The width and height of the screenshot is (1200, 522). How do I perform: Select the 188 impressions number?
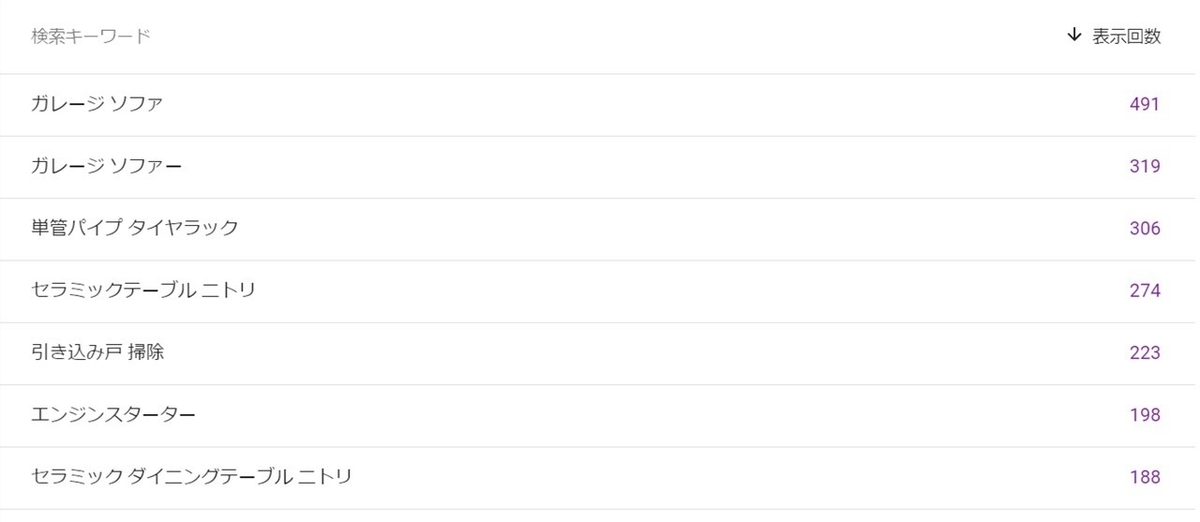1145,476
